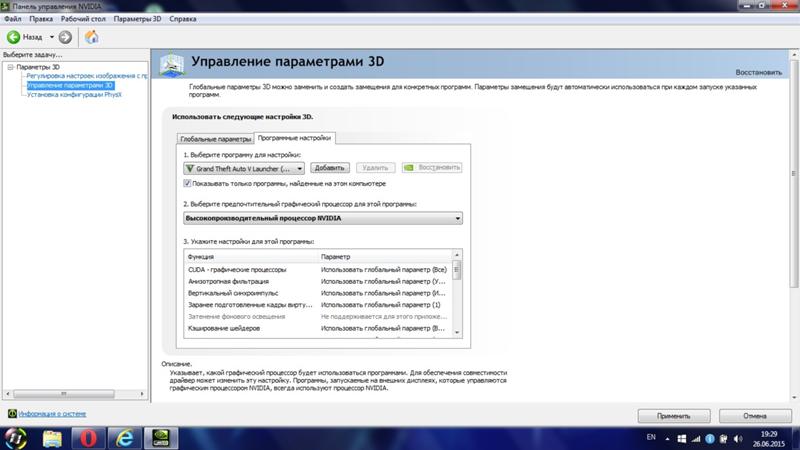Click the Восстановить link at top right

pos(758,72)
